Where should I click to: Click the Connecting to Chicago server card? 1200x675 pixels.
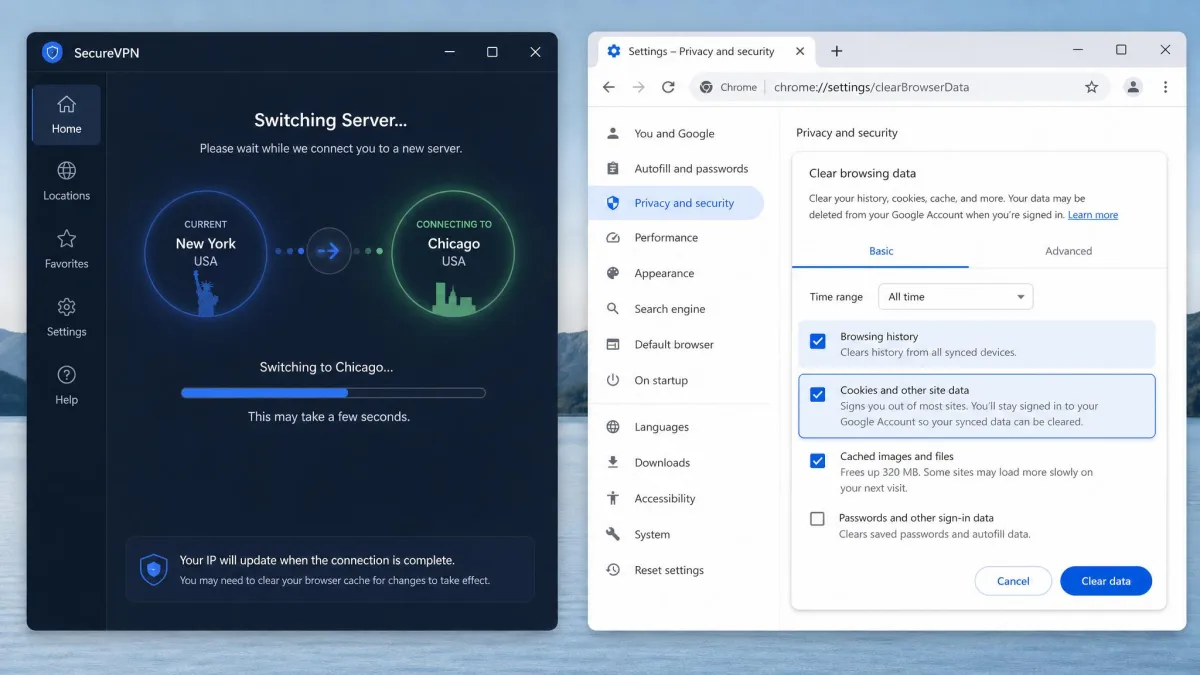454,254
